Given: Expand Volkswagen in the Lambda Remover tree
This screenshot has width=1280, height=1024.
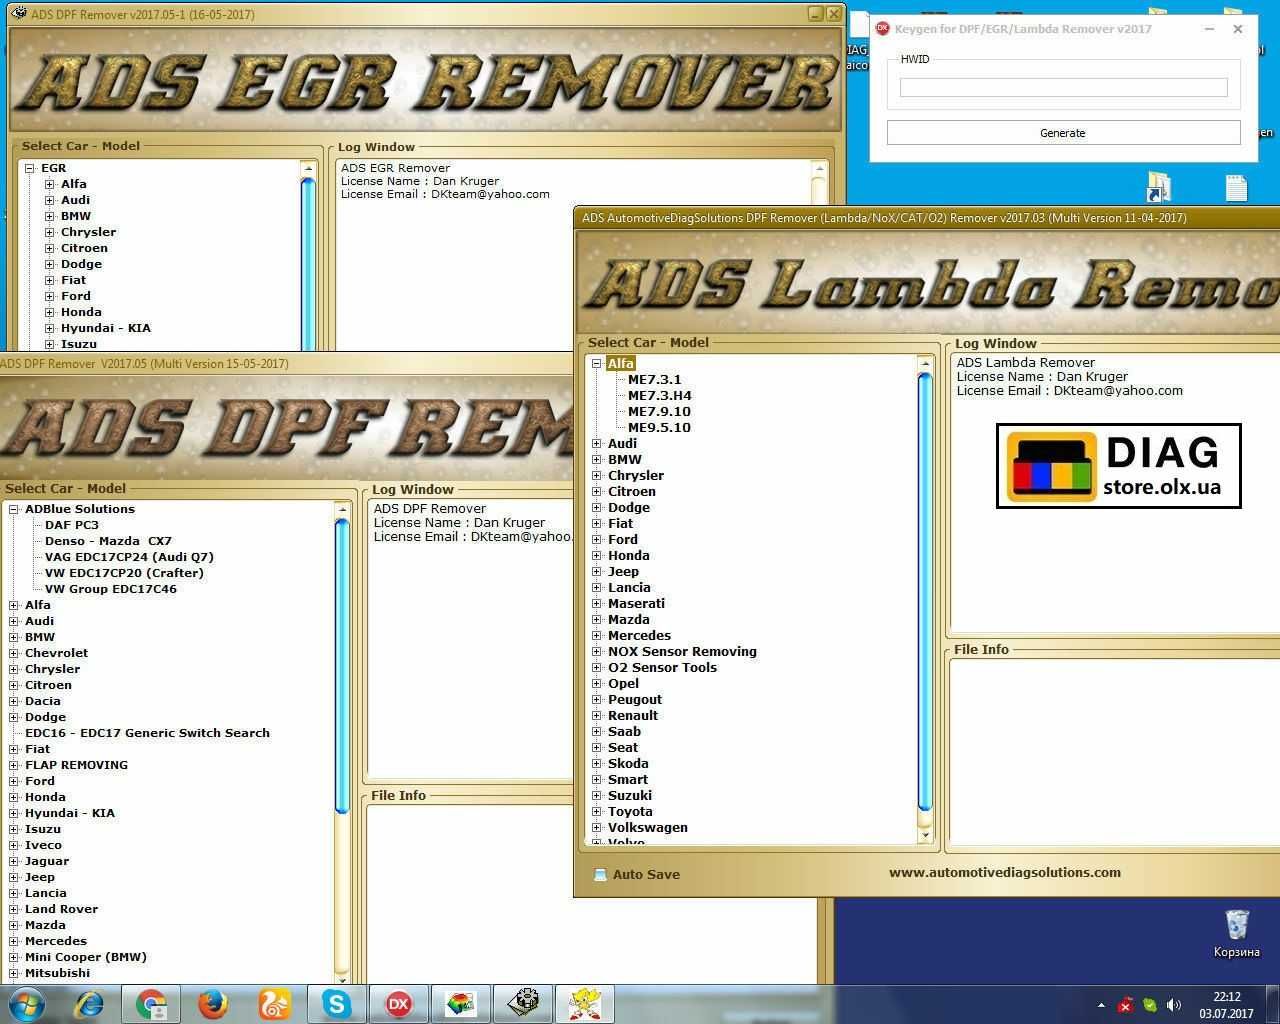Looking at the screenshot, I should 597,828.
